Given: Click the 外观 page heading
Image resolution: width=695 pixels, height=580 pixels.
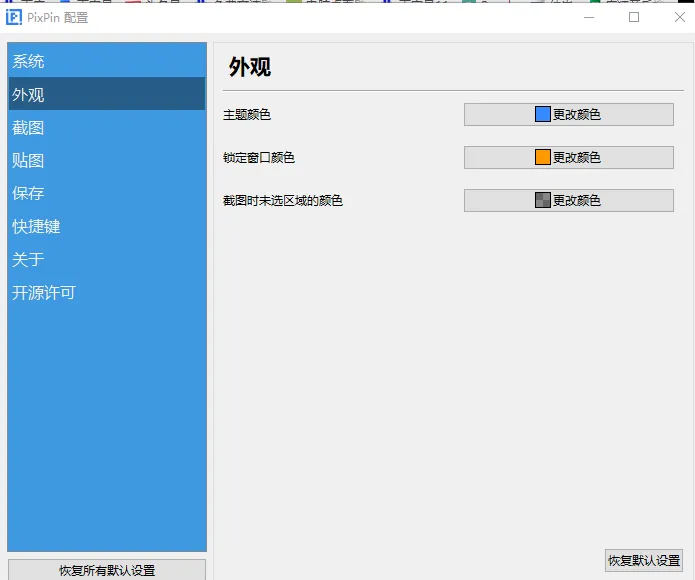Looking at the screenshot, I should (x=250, y=67).
